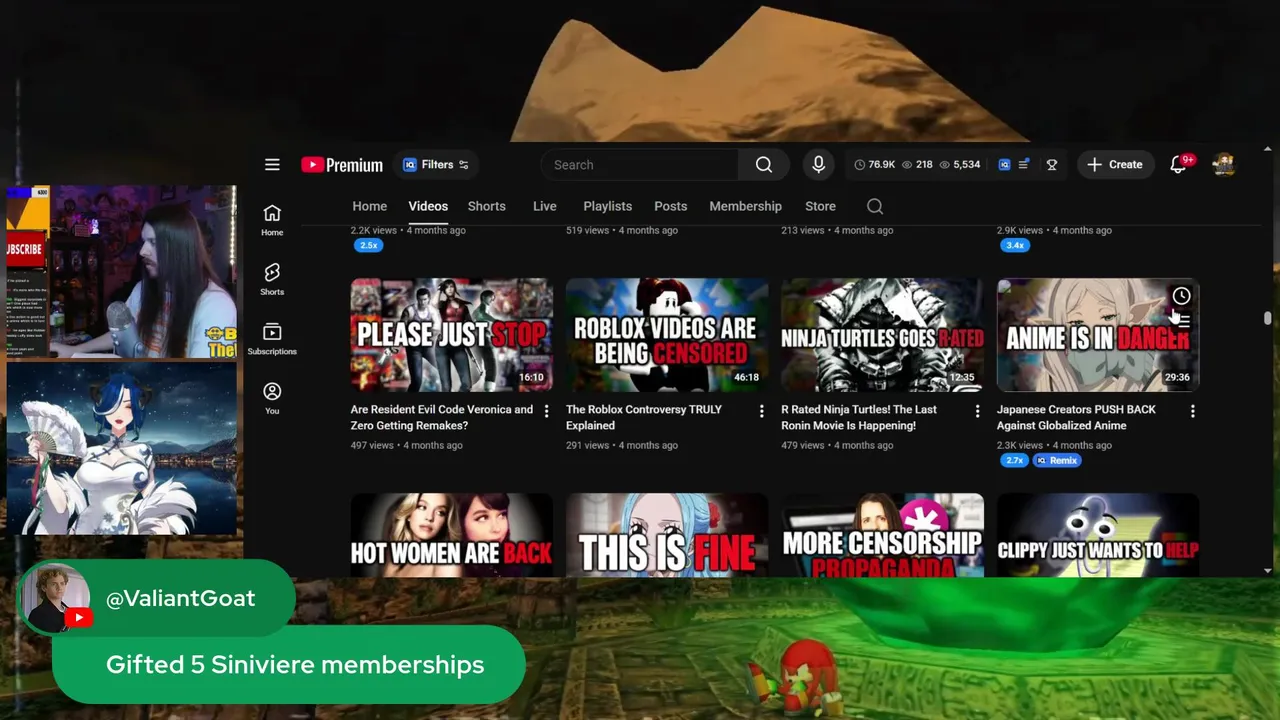Click the 218 views stat
This screenshot has width=1280, height=720.
[917, 165]
